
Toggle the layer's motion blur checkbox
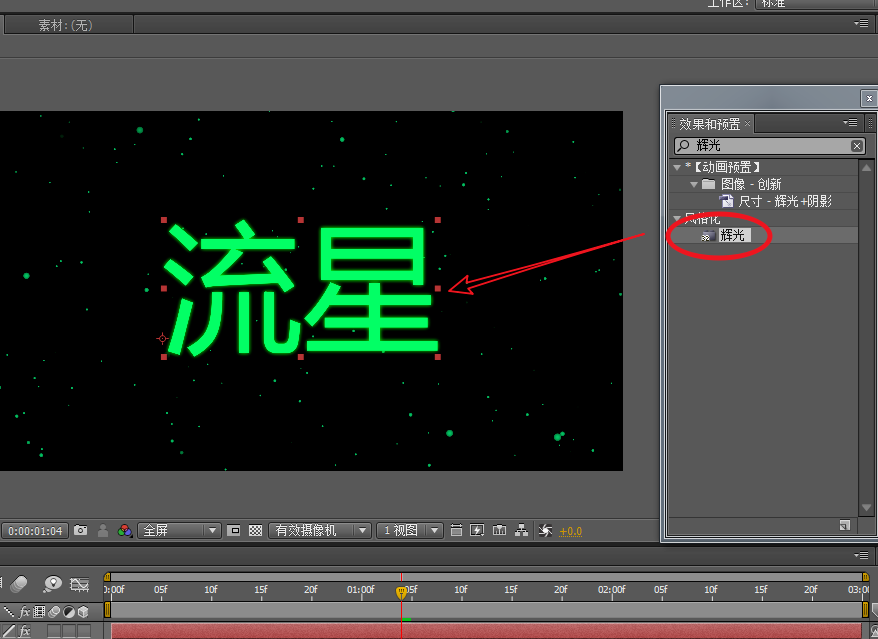pos(54,631)
